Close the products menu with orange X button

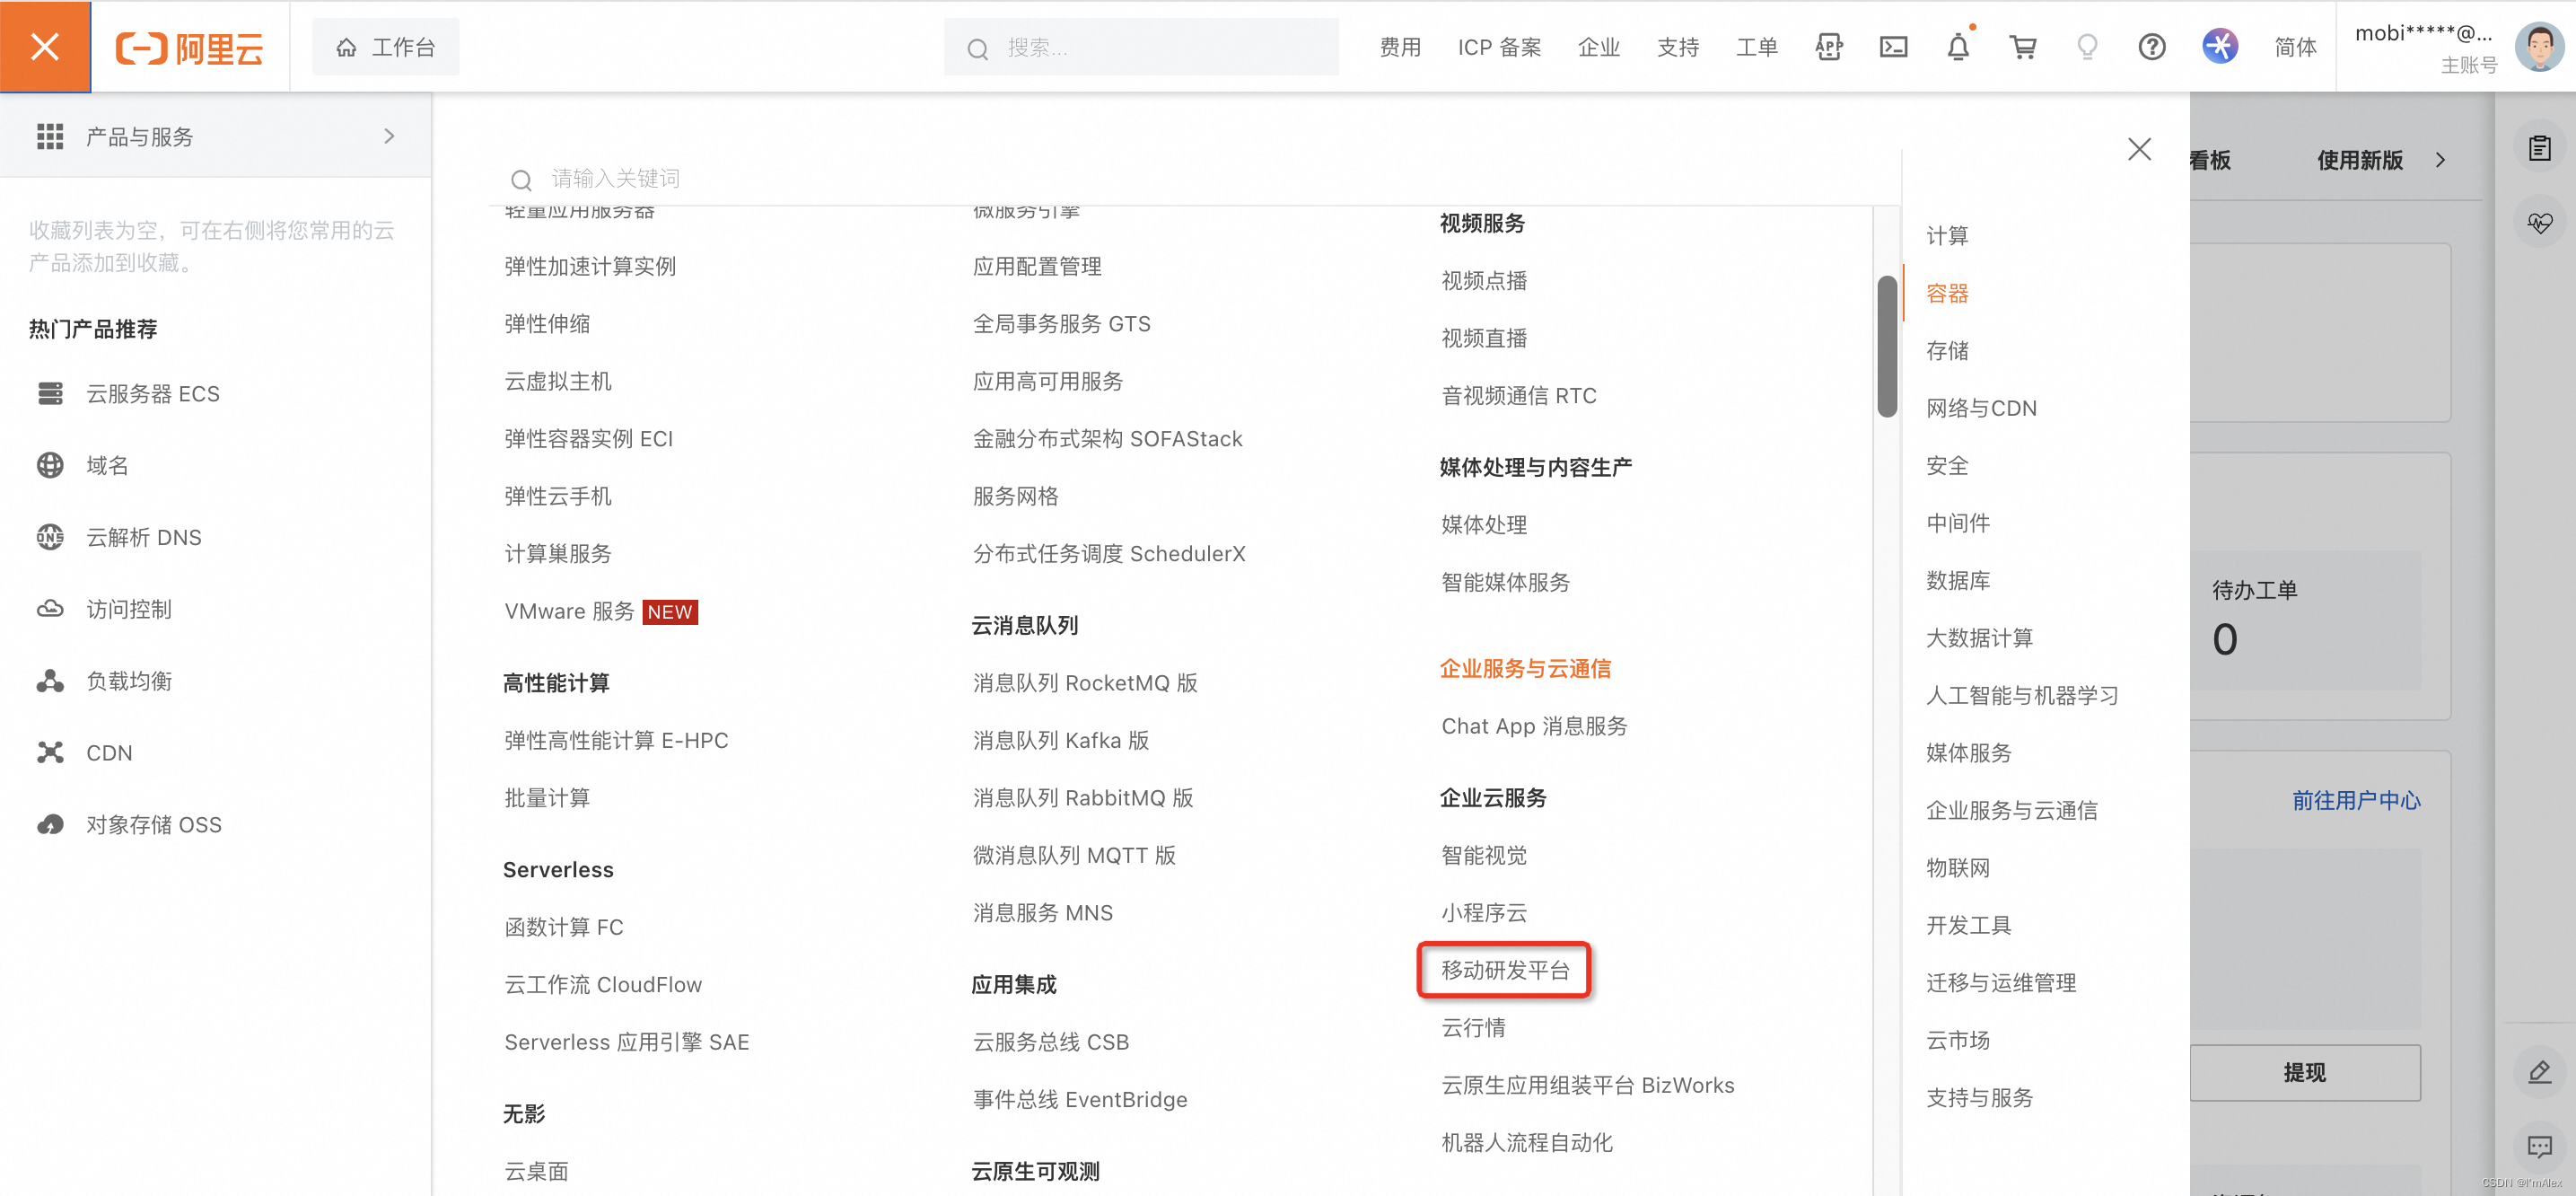coord(45,46)
